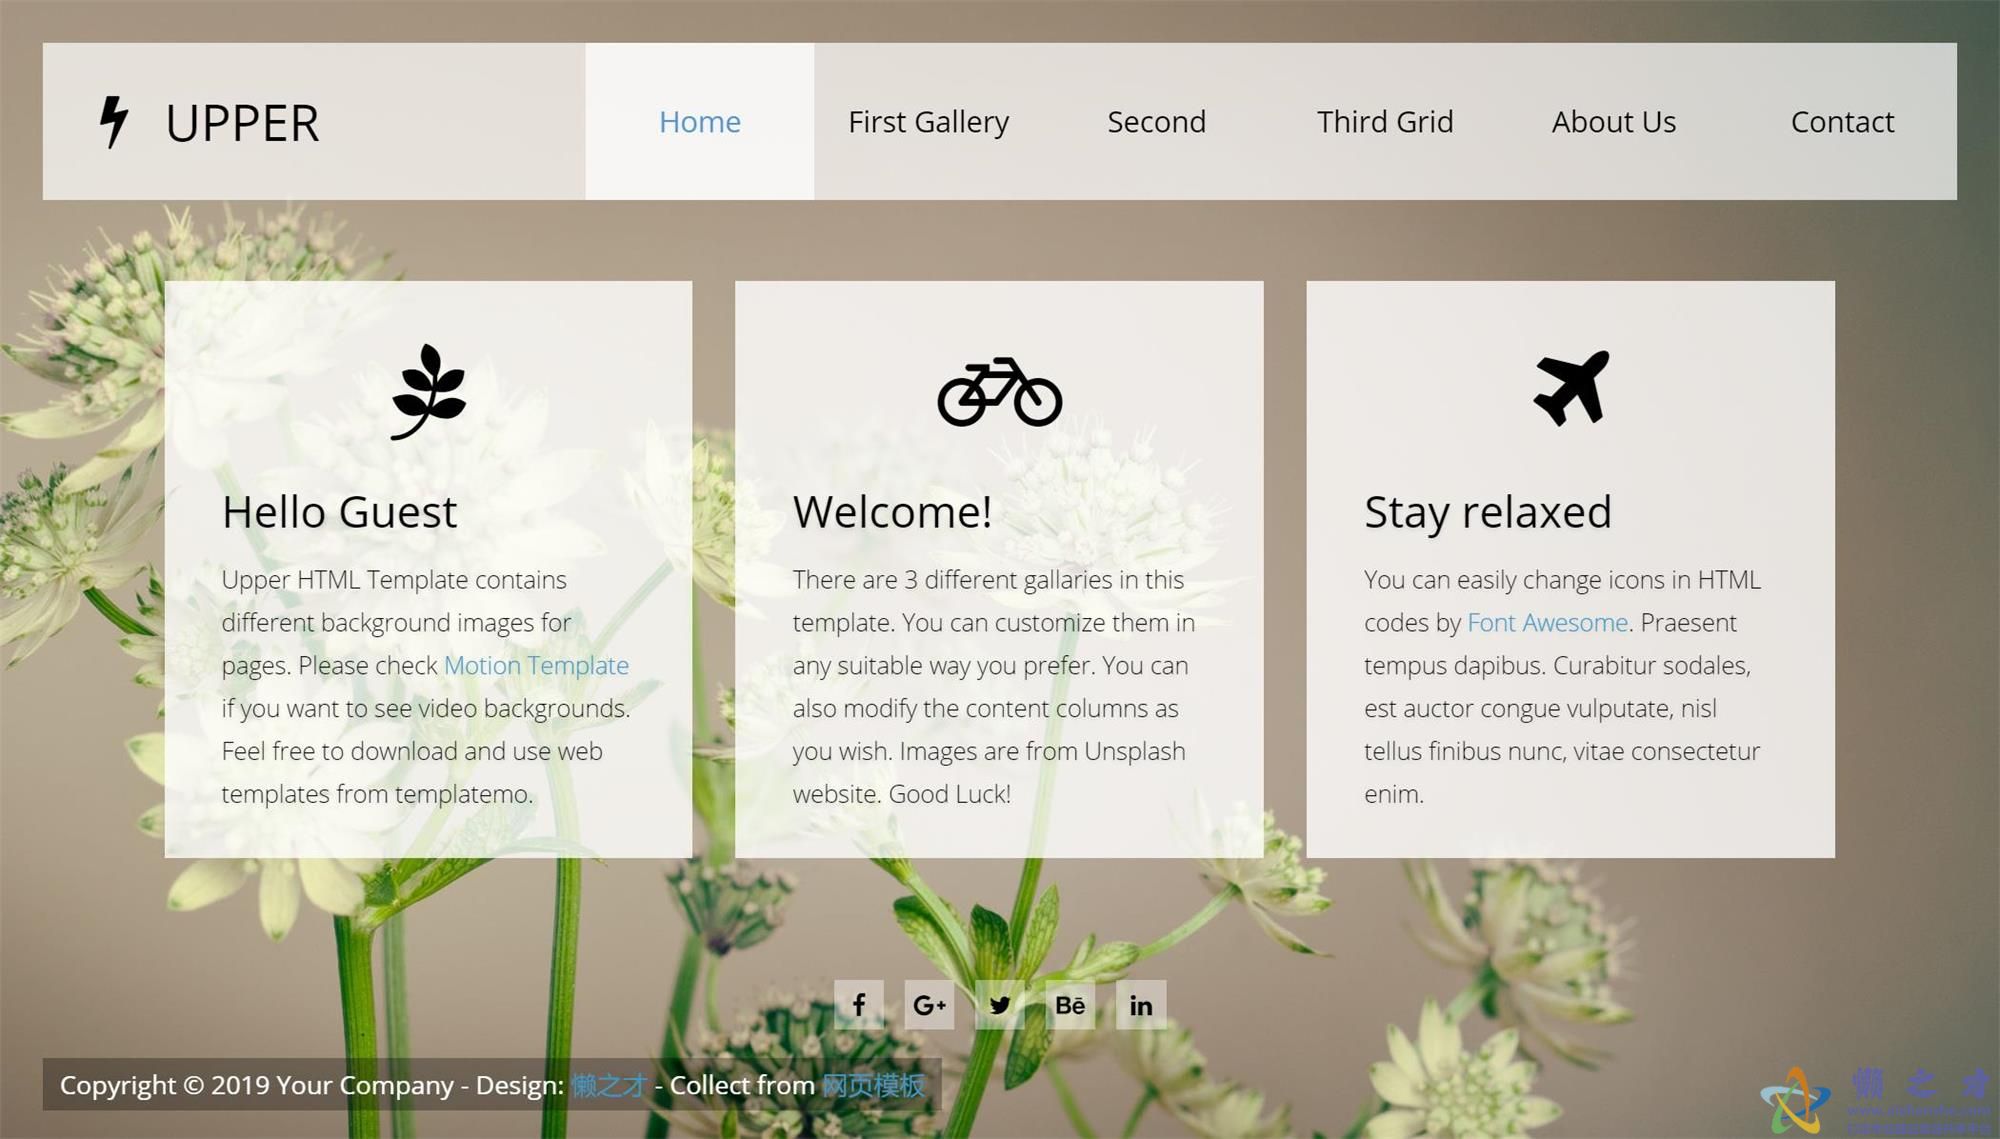2000x1139 pixels.
Task: Click the 懒之才 design credit link
Action: click(609, 1085)
